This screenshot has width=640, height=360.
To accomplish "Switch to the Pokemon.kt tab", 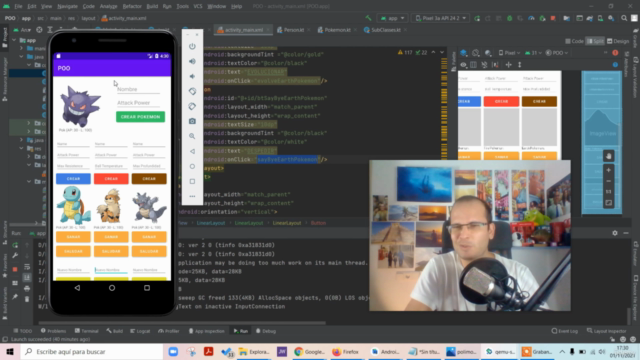I will [337, 30].
